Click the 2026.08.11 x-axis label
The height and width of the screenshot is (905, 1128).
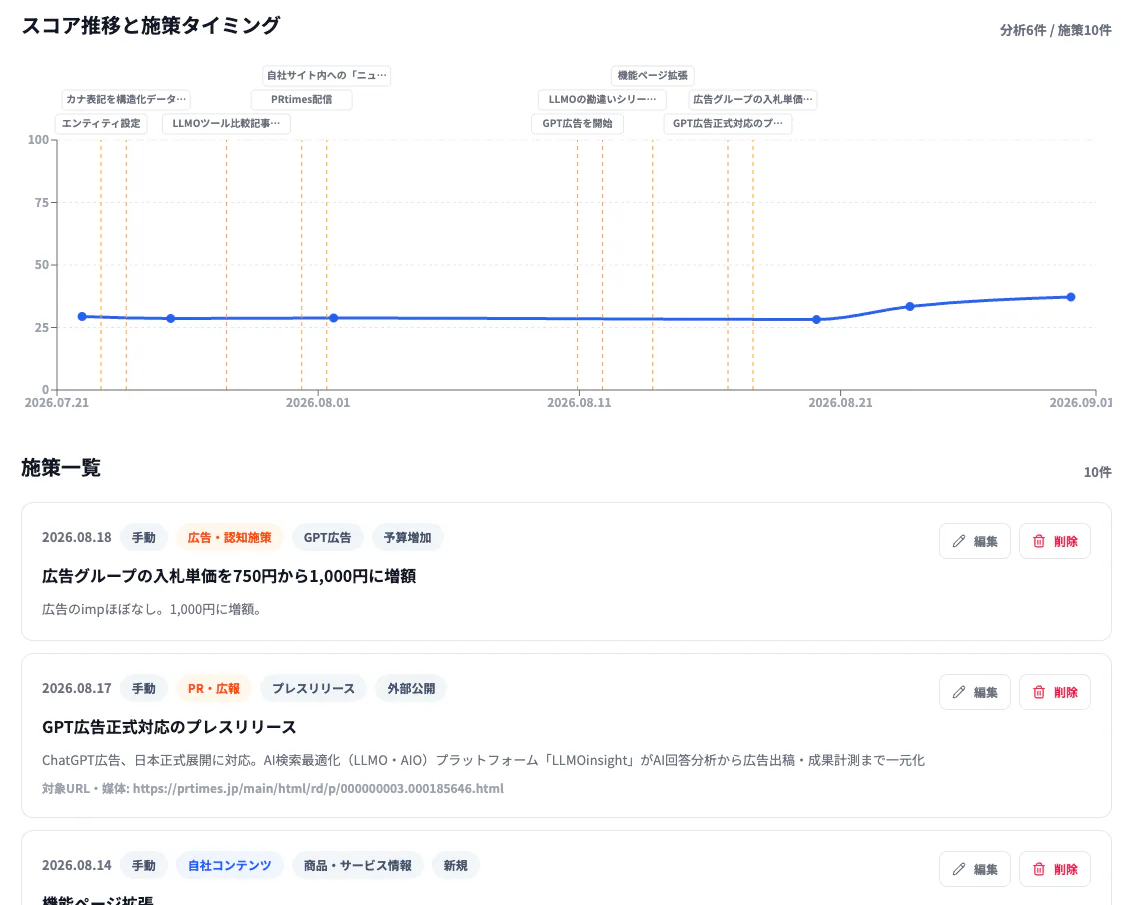(579, 403)
